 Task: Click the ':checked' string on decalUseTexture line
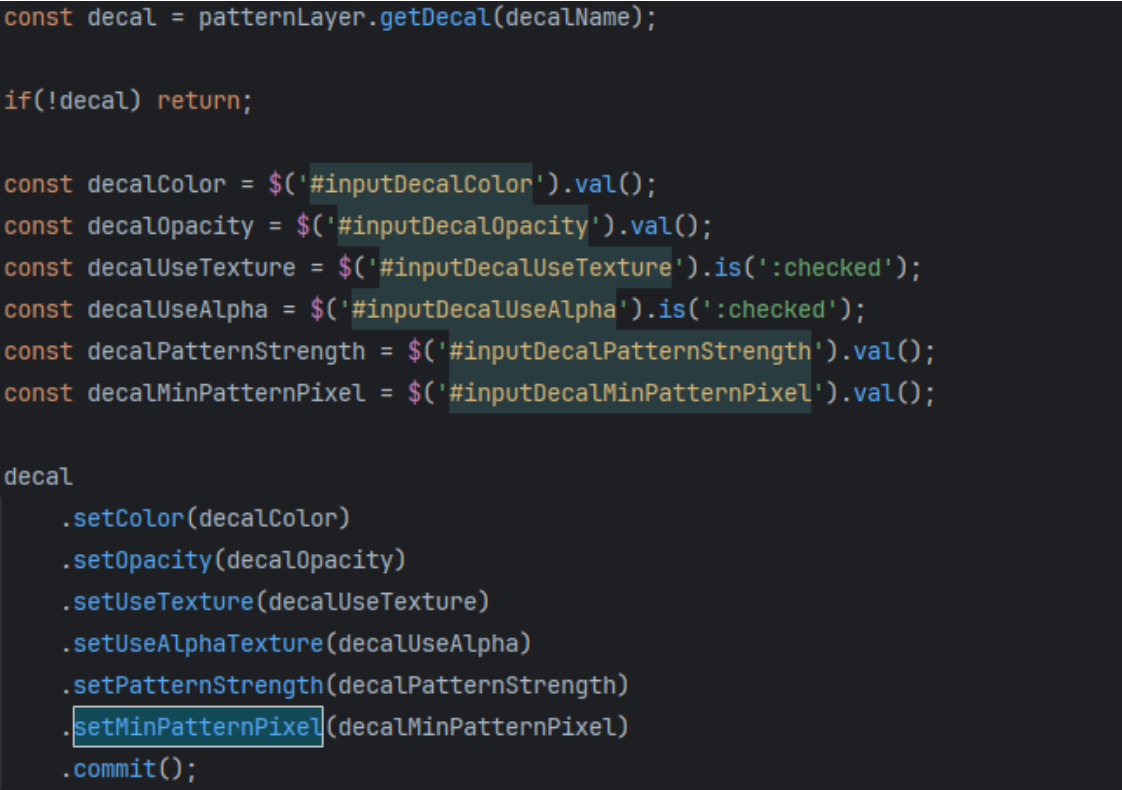pyautogui.click(x=825, y=268)
